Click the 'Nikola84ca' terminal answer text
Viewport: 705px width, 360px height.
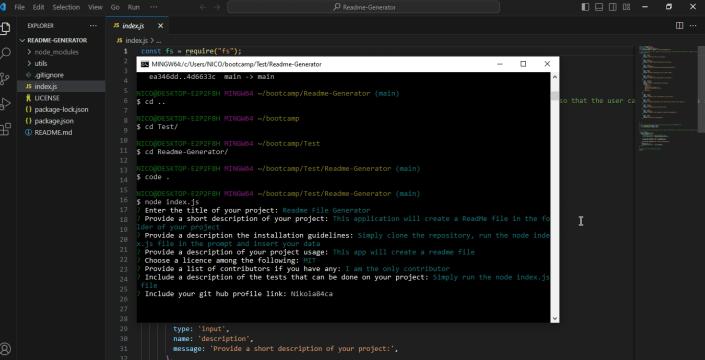click(312, 294)
